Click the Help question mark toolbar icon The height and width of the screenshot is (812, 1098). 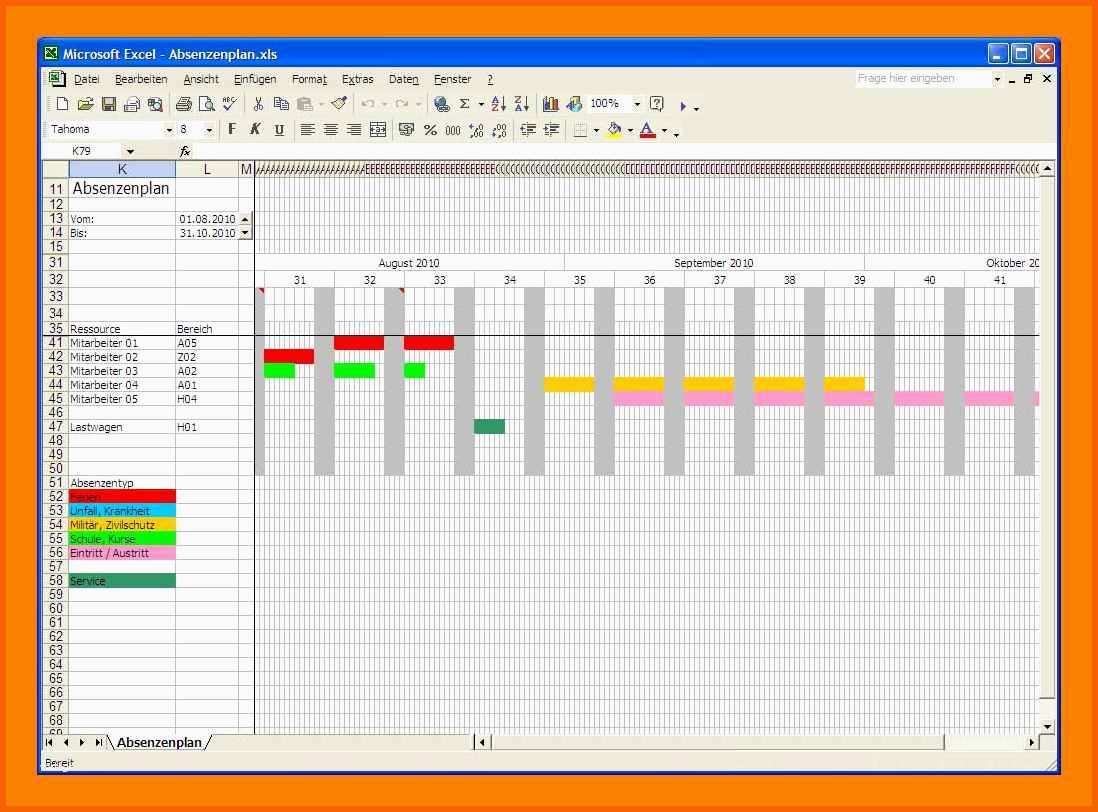657,104
